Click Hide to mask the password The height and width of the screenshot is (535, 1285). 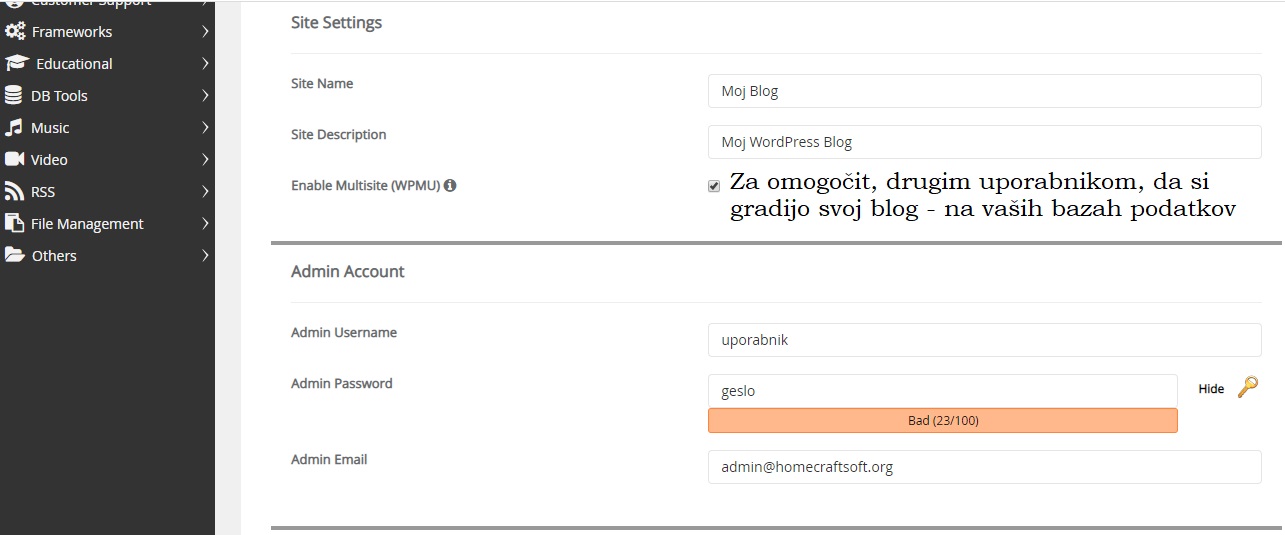point(1211,389)
